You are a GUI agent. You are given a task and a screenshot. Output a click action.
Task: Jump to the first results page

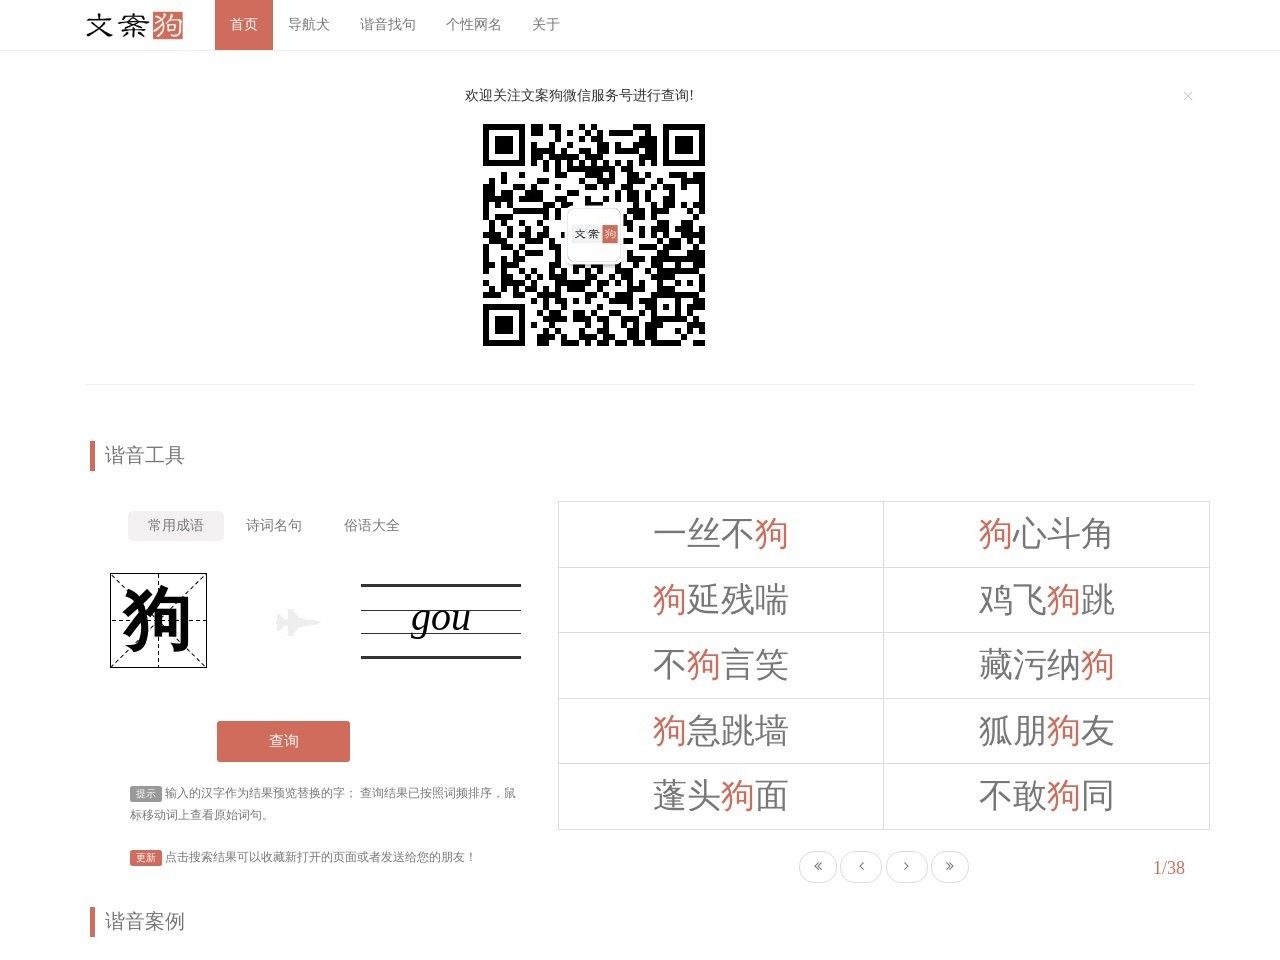tap(817, 867)
